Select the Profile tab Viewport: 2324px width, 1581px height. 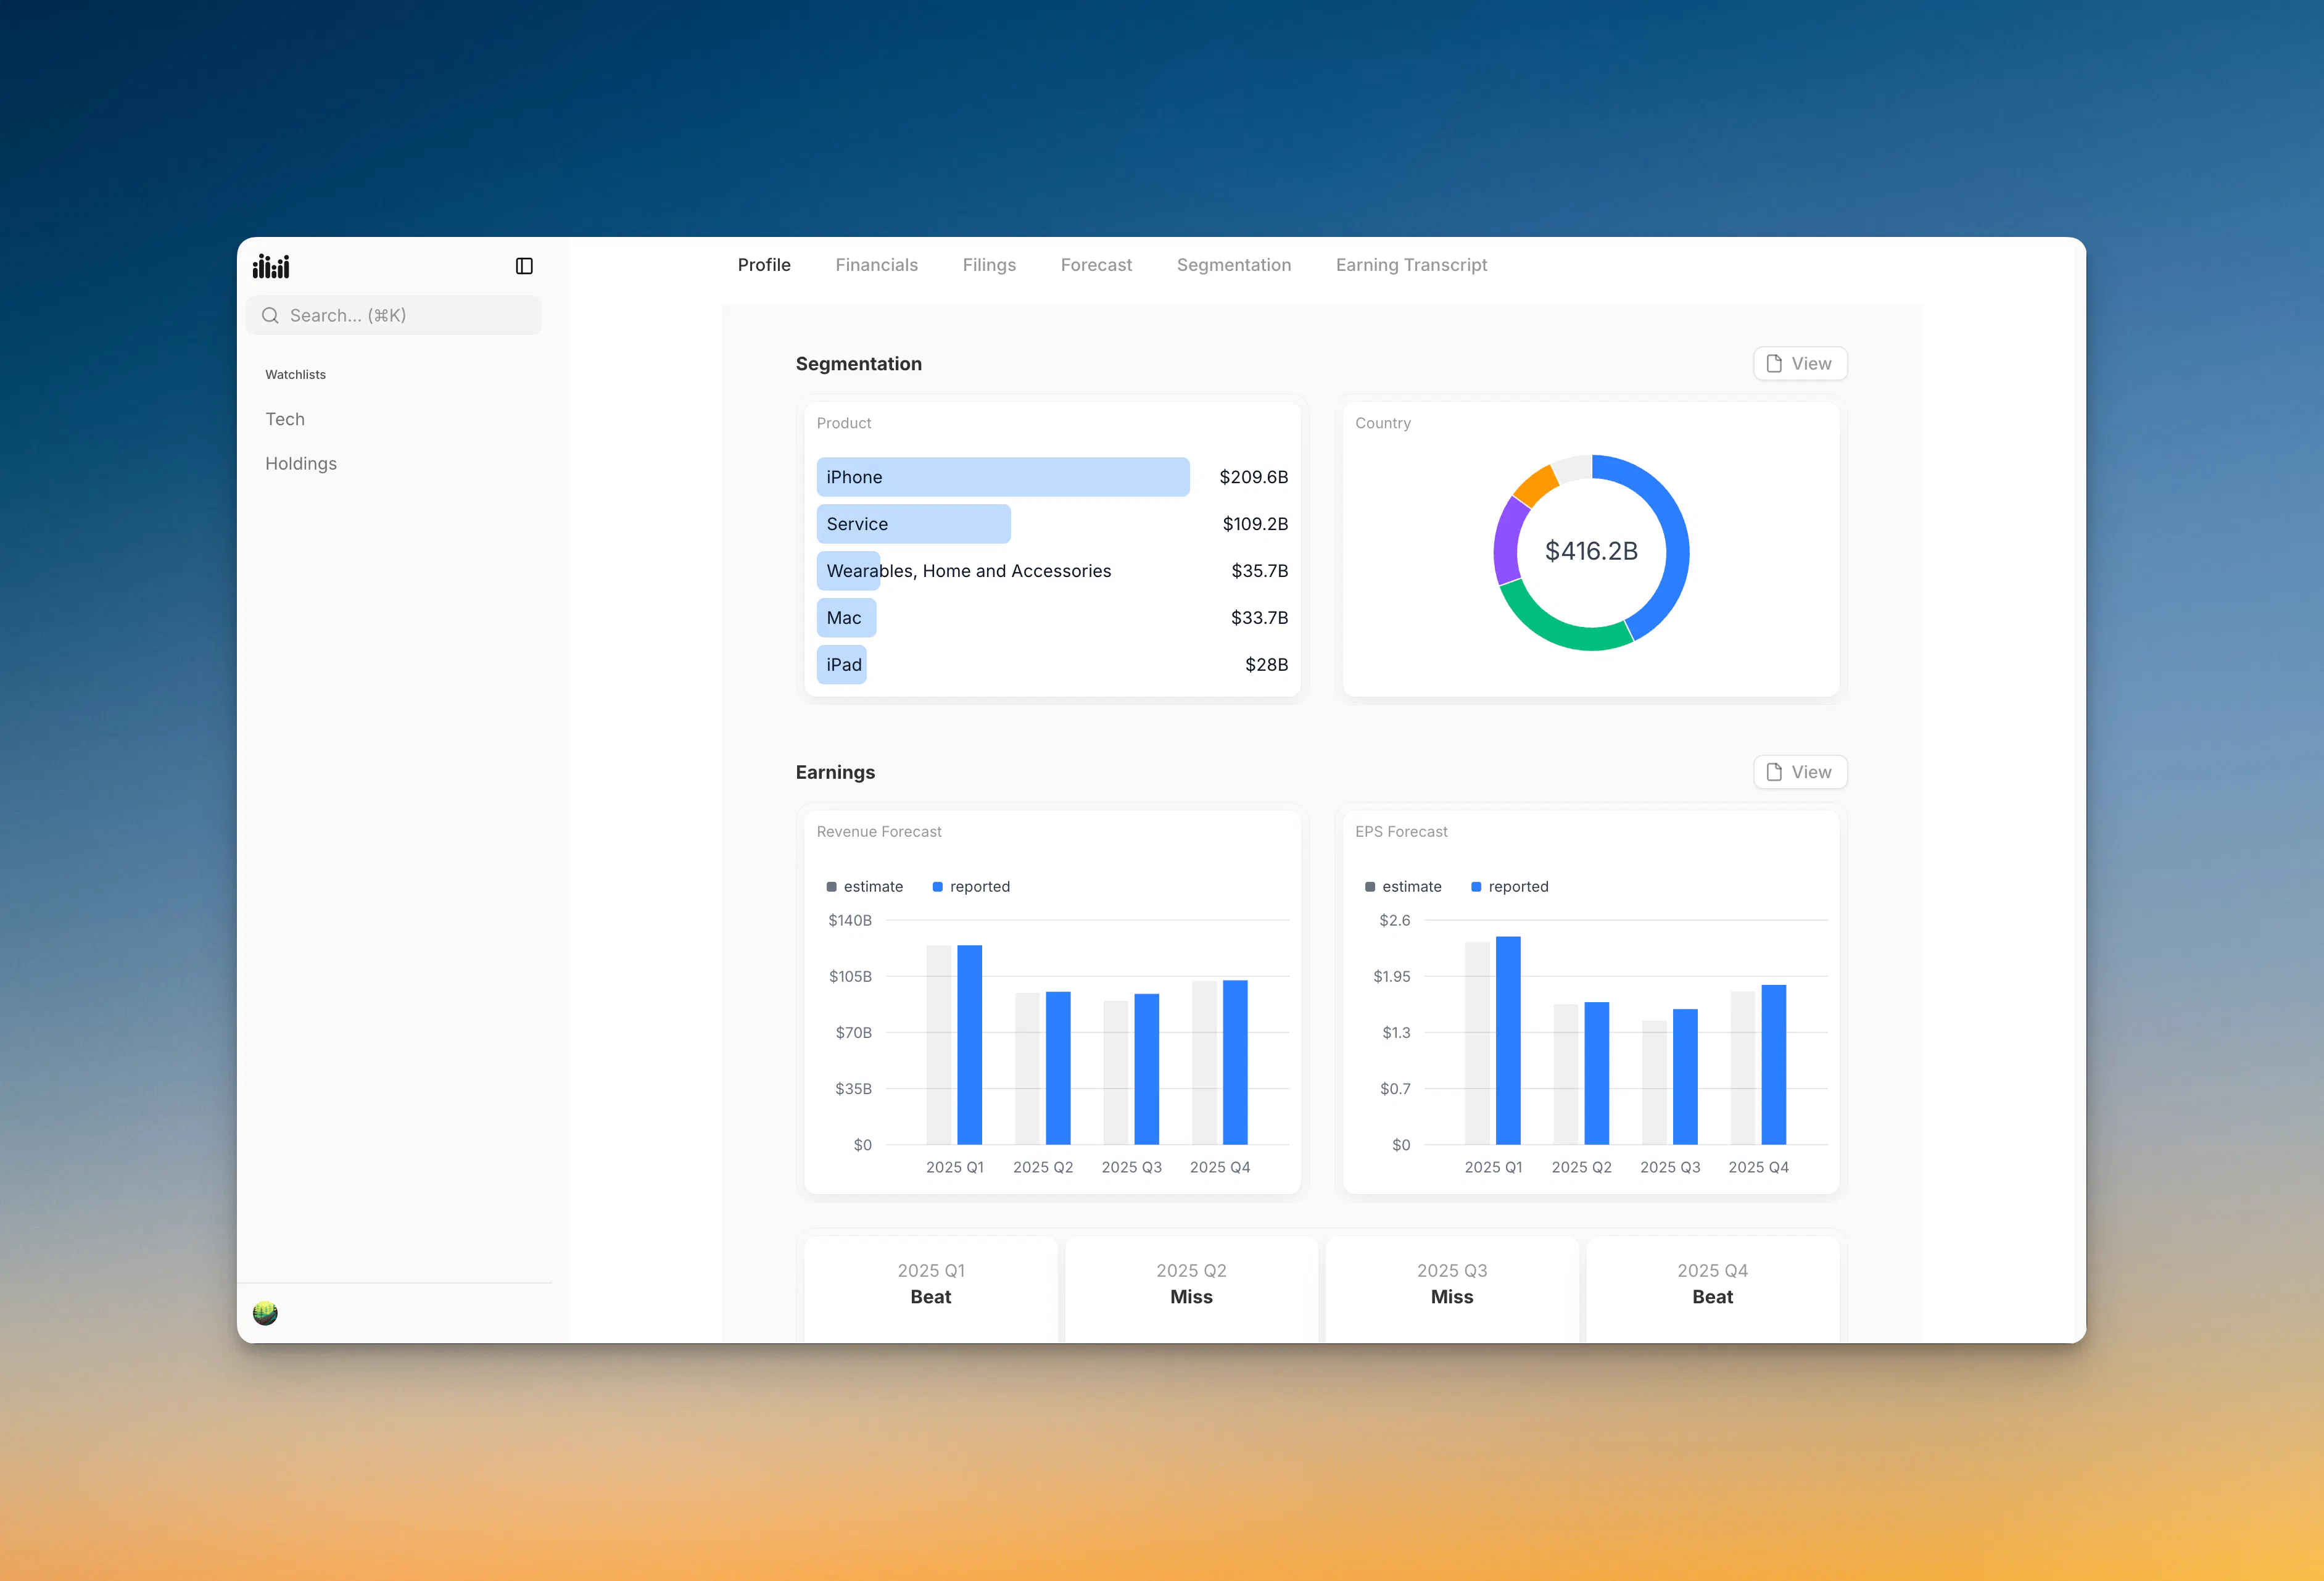pos(764,265)
